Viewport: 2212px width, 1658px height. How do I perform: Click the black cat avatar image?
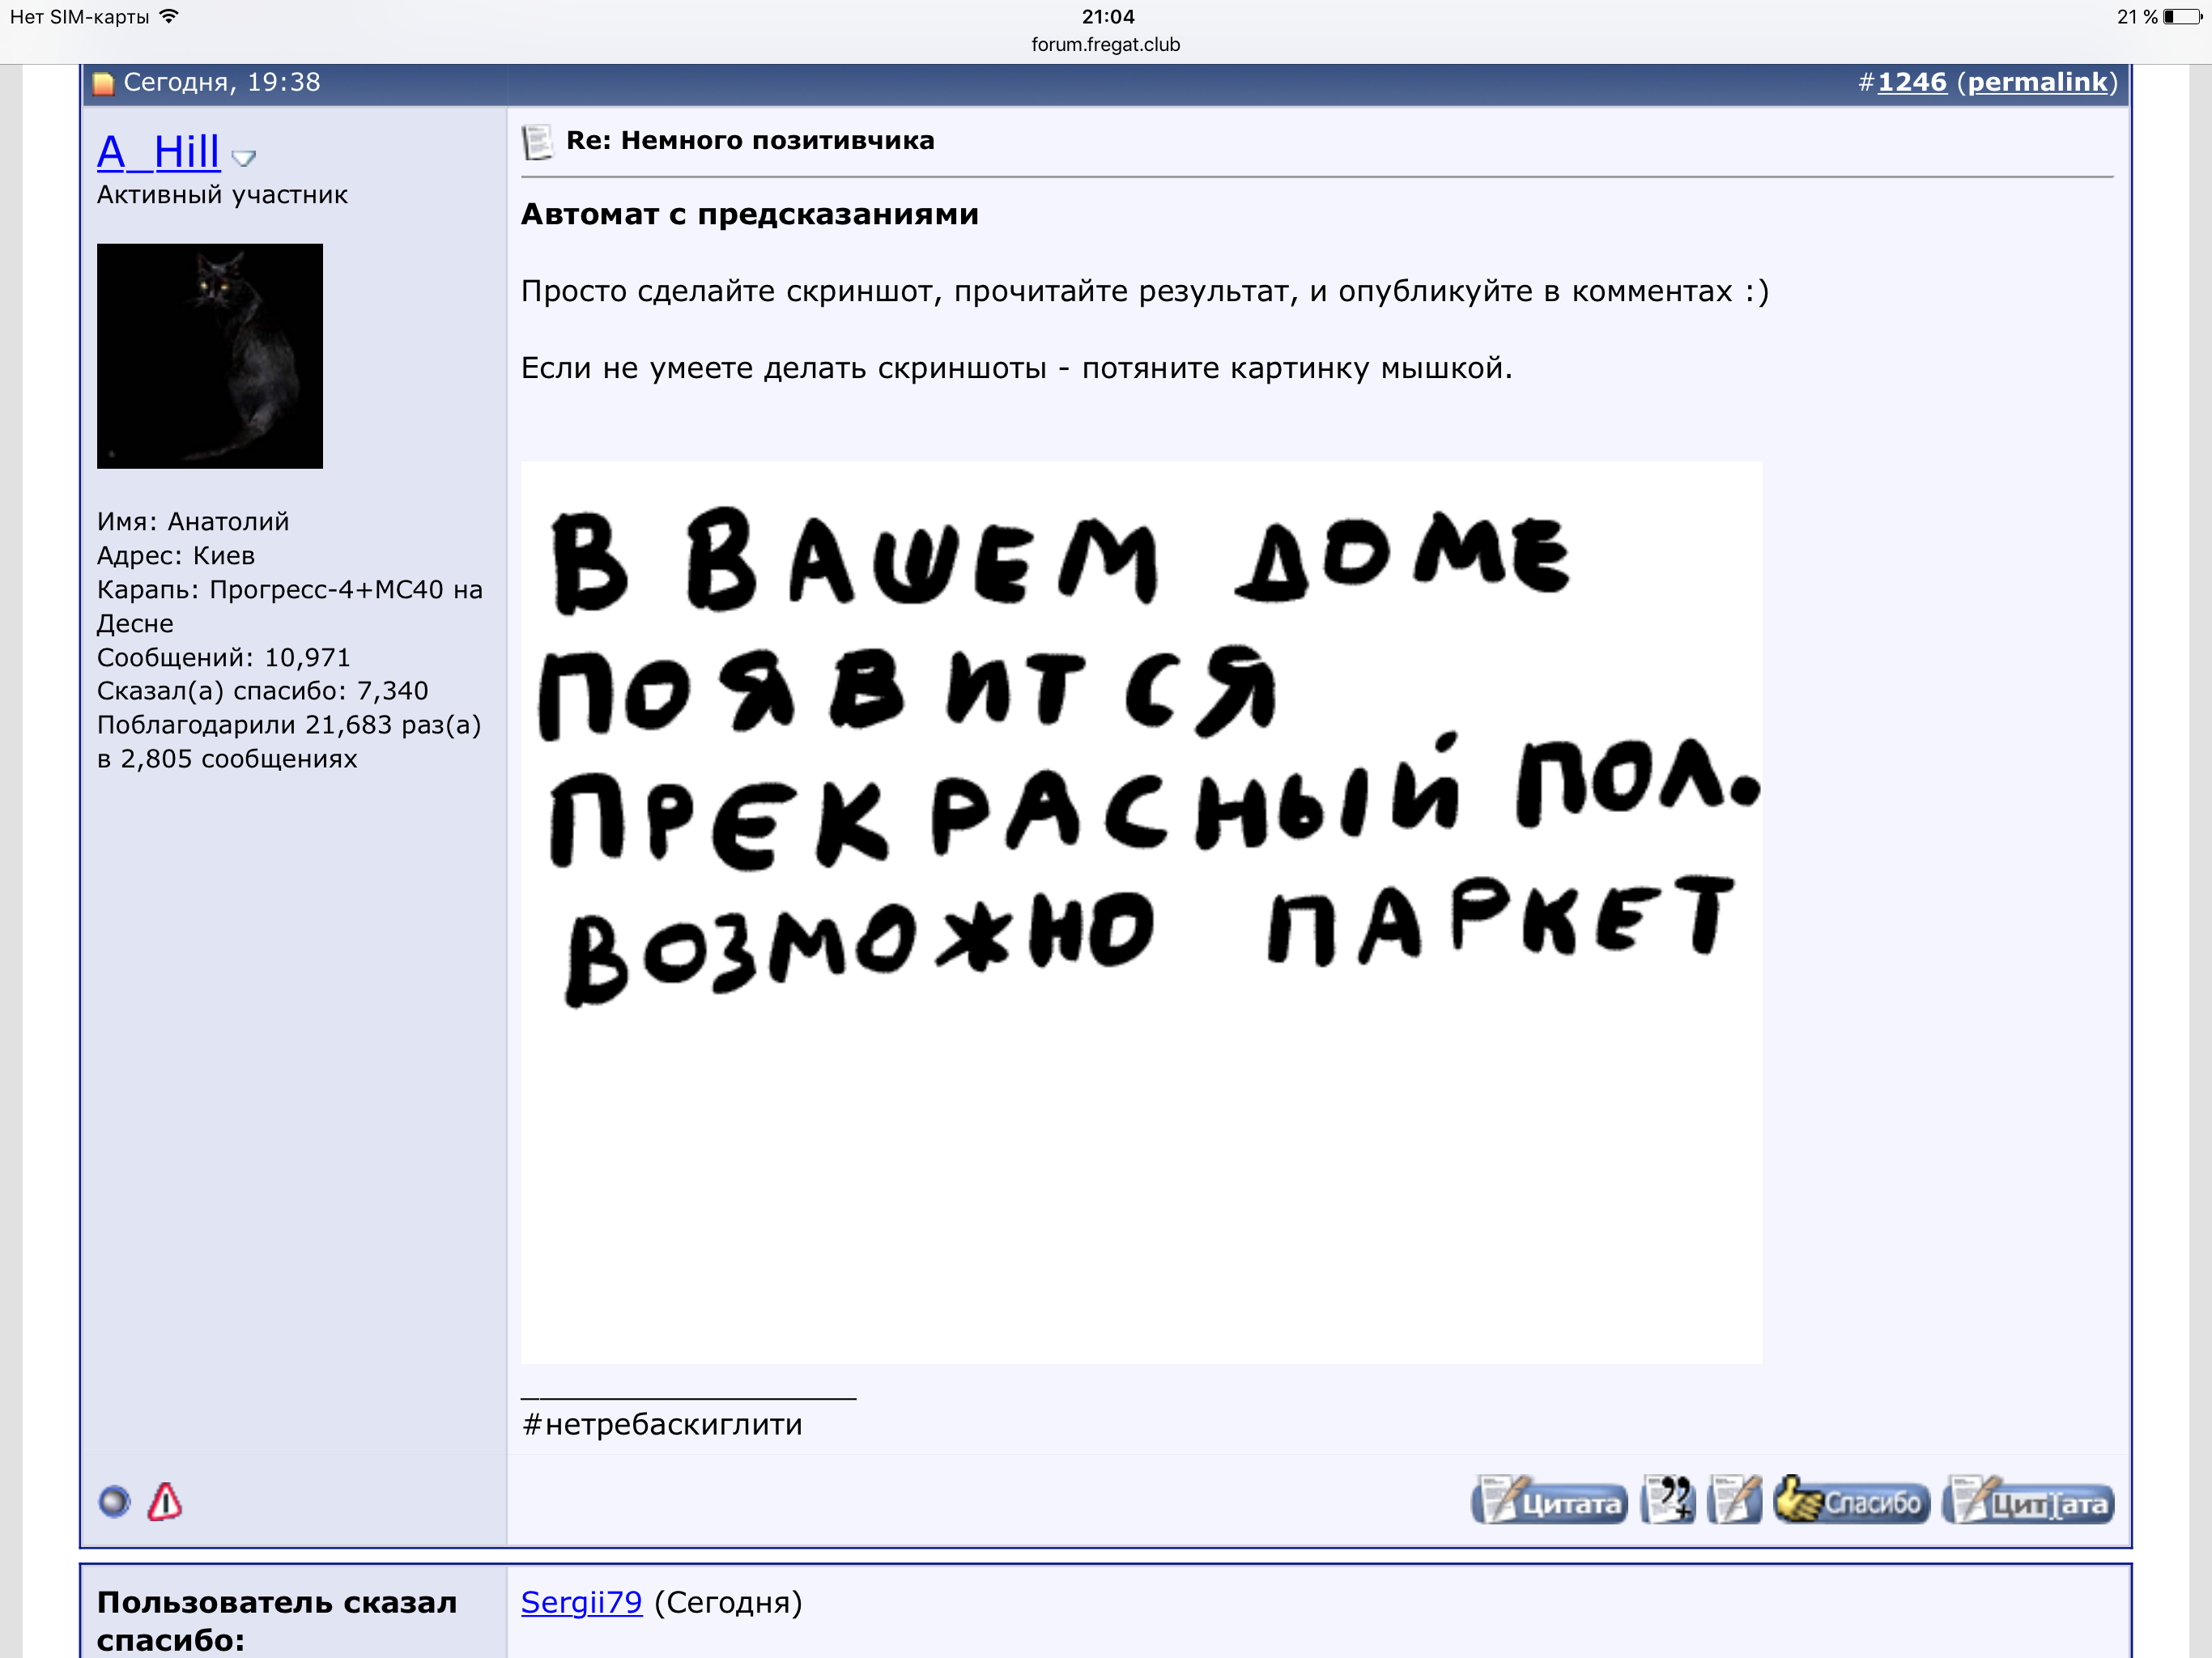pos(209,355)
